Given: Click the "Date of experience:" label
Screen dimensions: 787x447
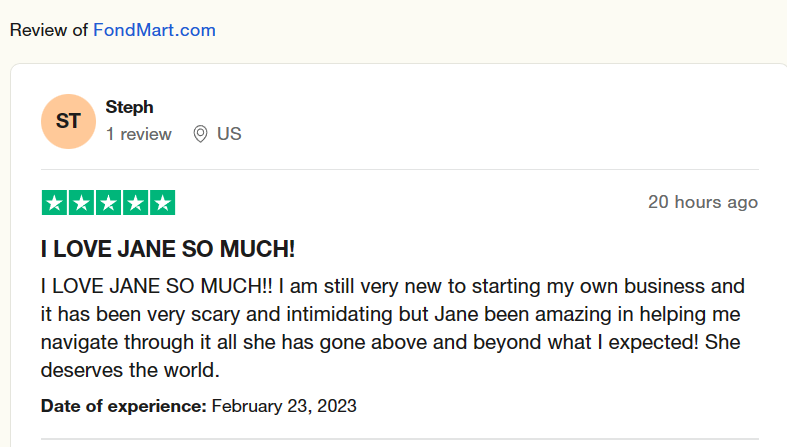Looking at the screenshot, I should coord(123,406).
